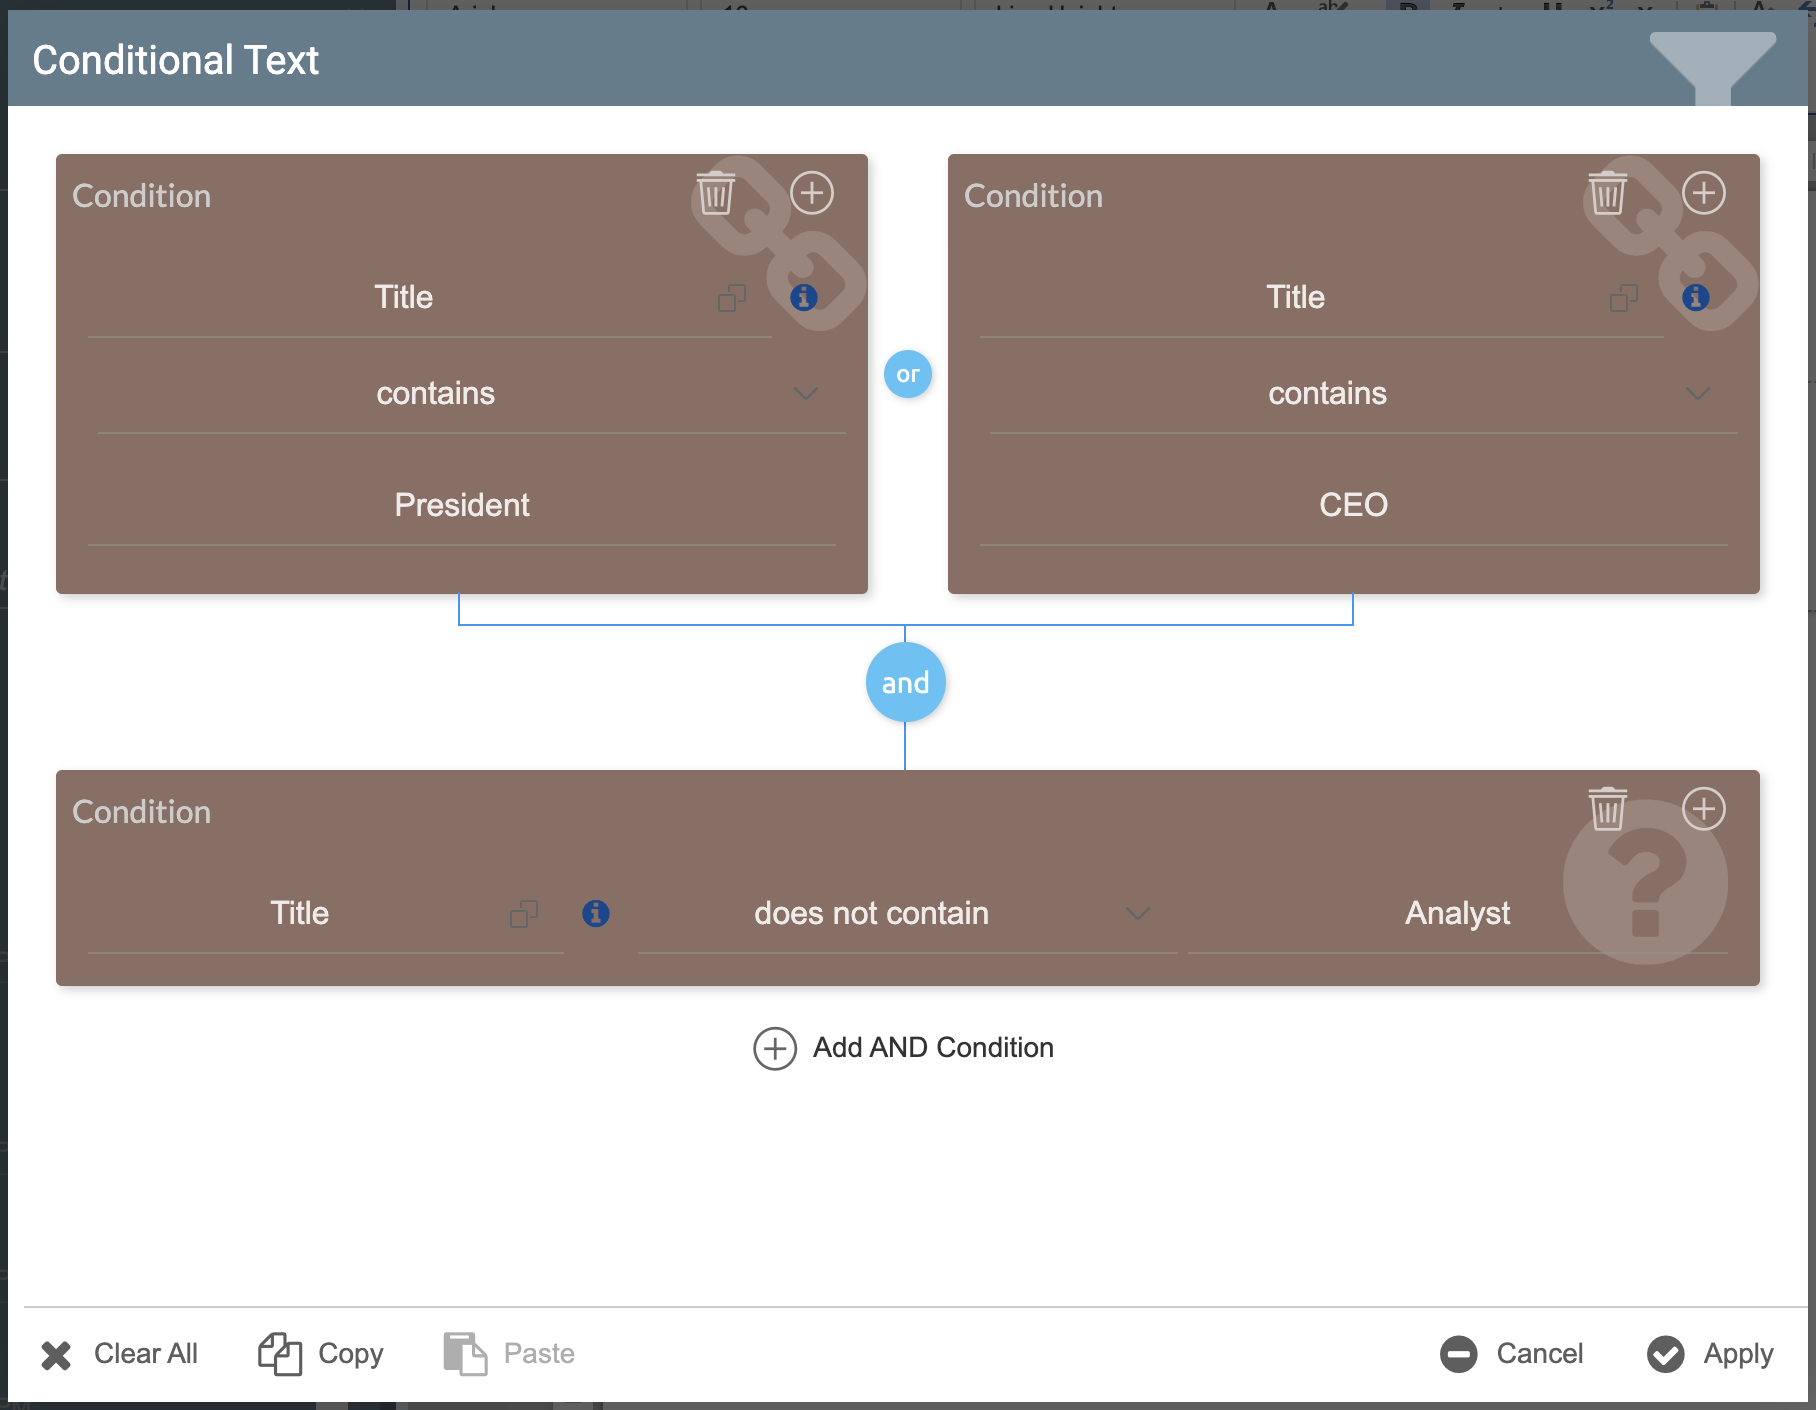
Task: Delete the Analyst condition with its trash icon
Action: tap(1607, 809)
